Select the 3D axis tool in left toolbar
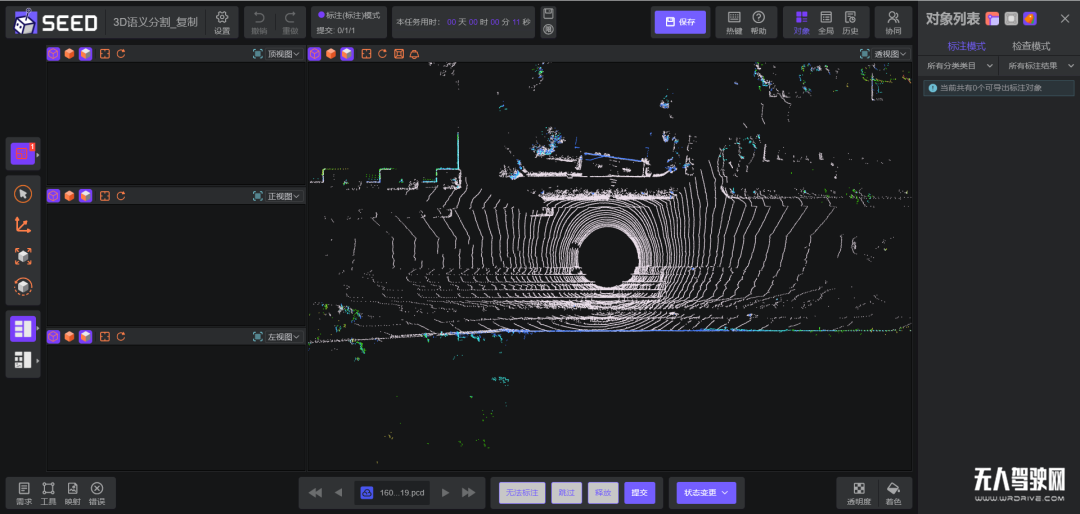 click(23, 225)
